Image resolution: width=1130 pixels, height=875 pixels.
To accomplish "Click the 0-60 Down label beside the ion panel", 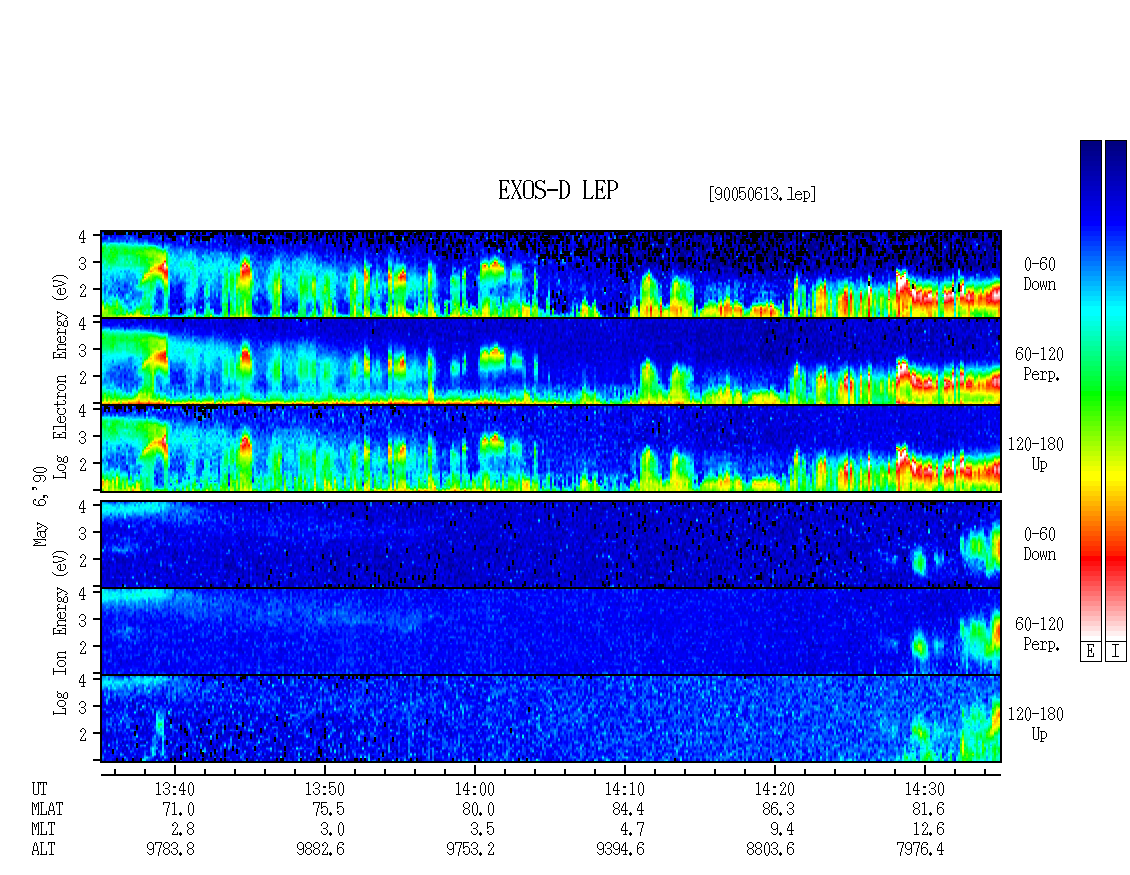I will pyautogui.click(x=1039, y=544).
